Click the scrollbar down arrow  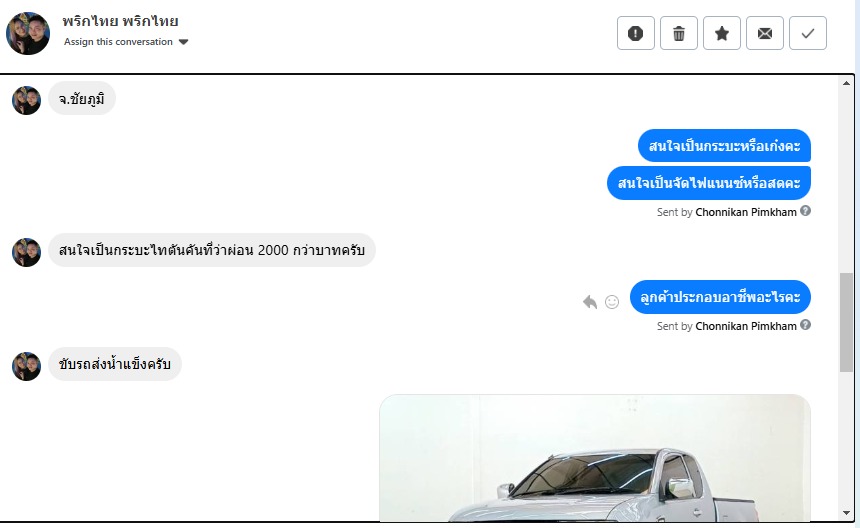pyautogui.click(x=846, y=513)
